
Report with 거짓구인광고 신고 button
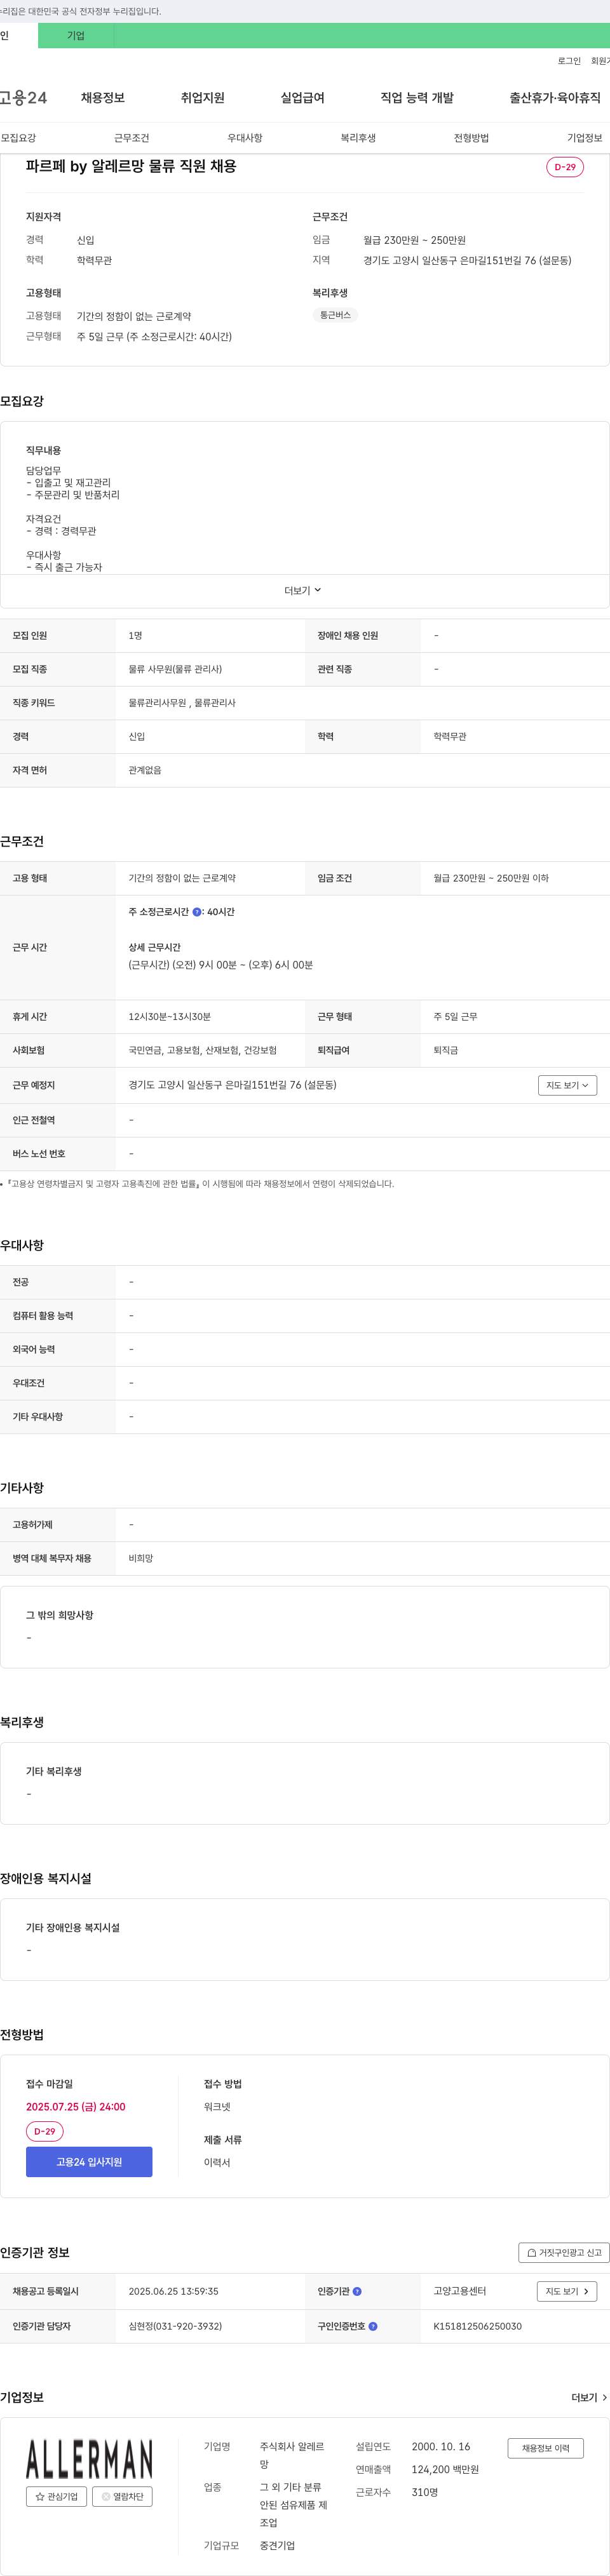tap(564, 2253)
